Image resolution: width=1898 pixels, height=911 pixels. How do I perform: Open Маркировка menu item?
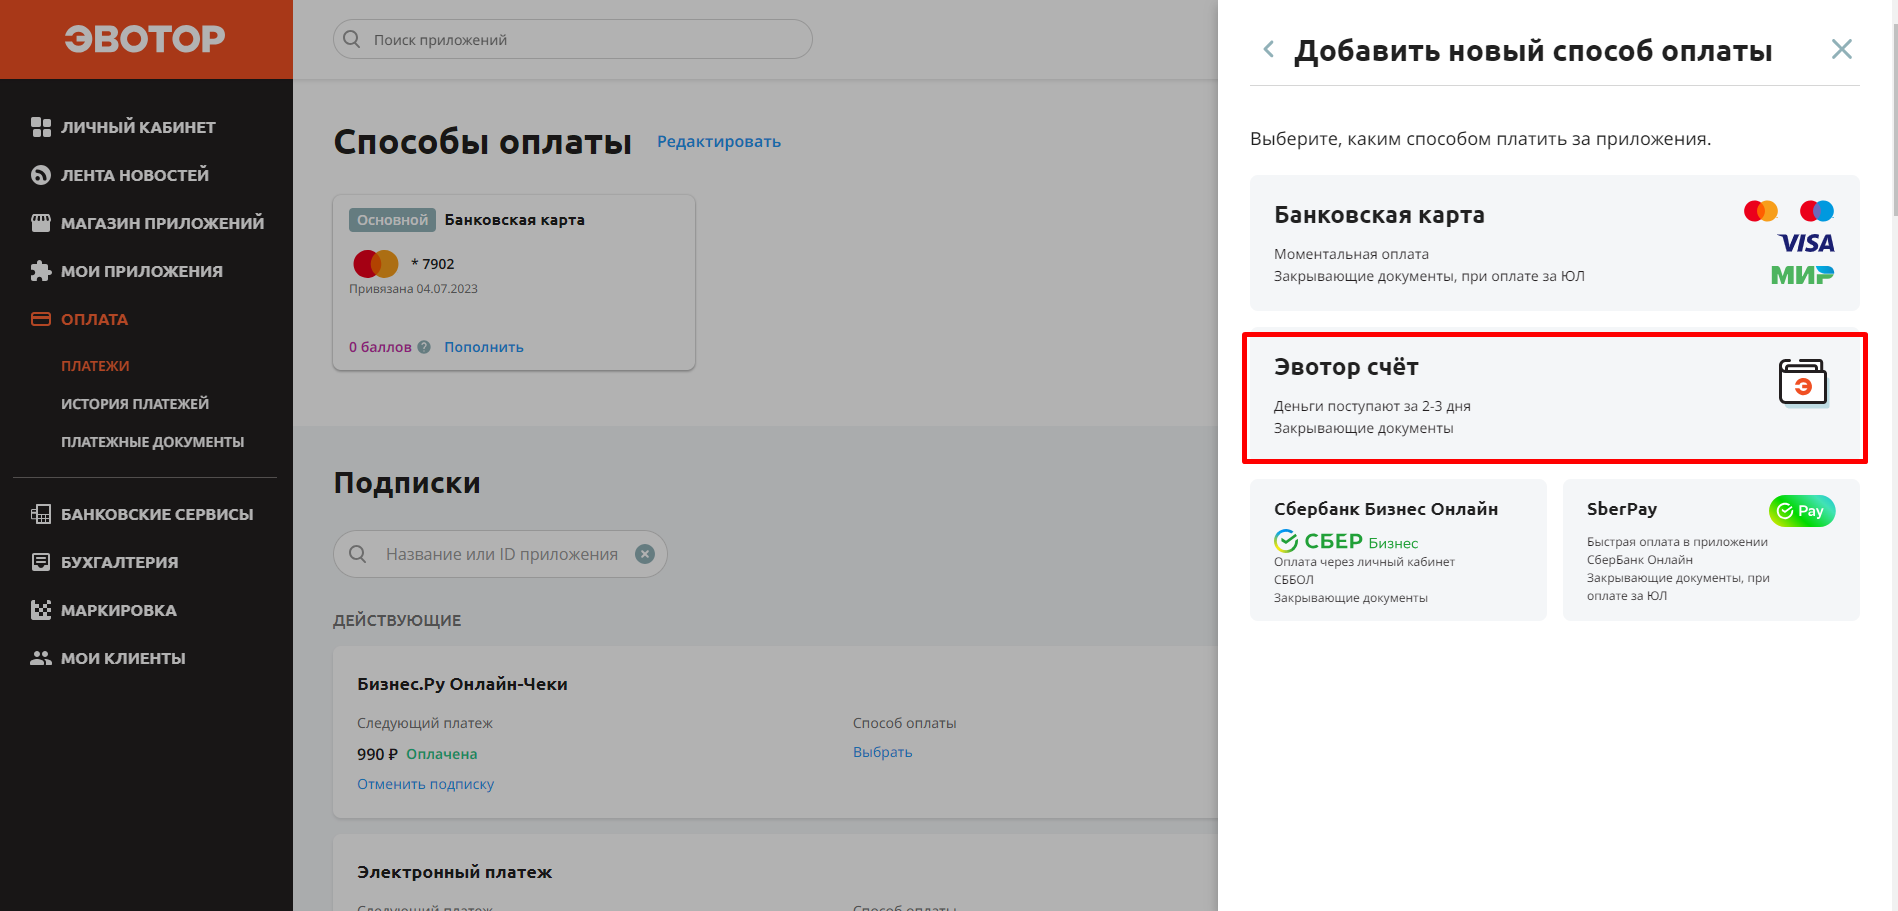click(119, 610)
